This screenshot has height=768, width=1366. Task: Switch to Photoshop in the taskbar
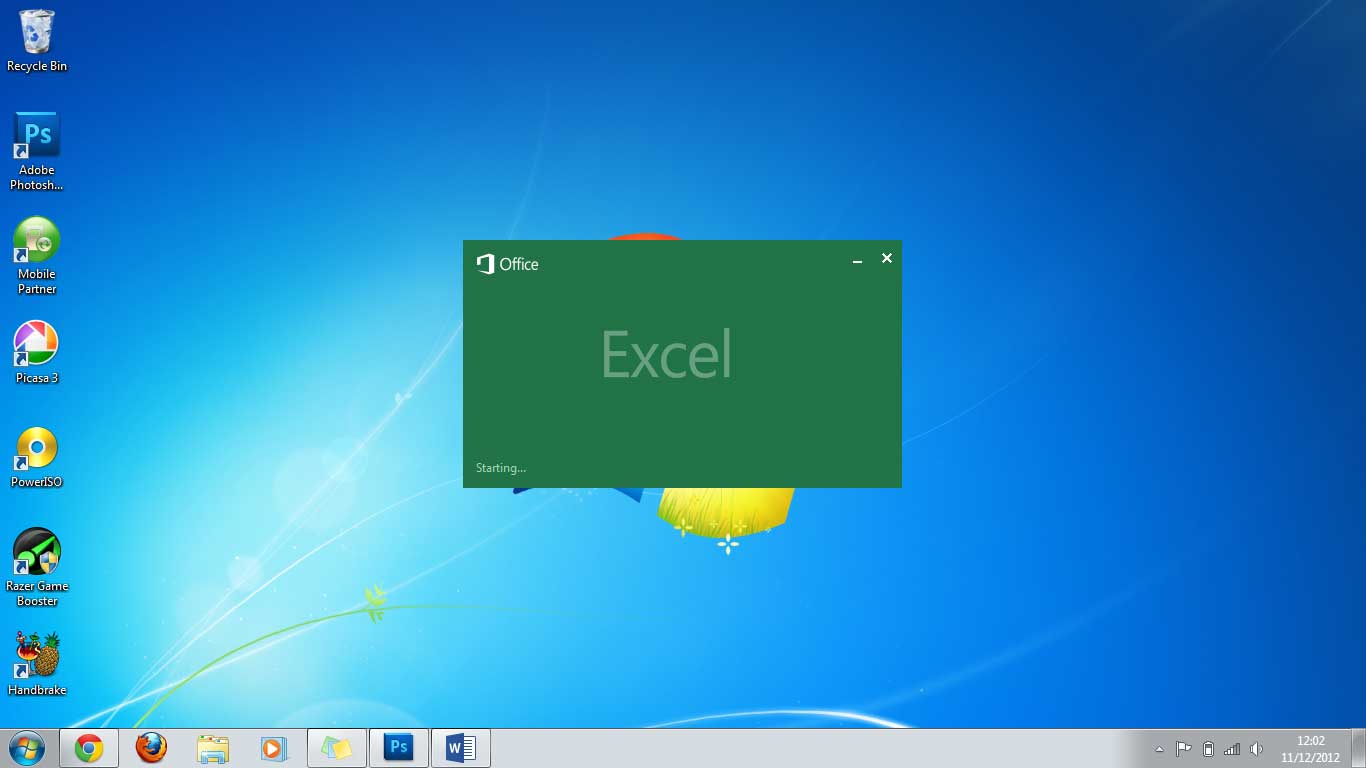[x=399, y=748]
